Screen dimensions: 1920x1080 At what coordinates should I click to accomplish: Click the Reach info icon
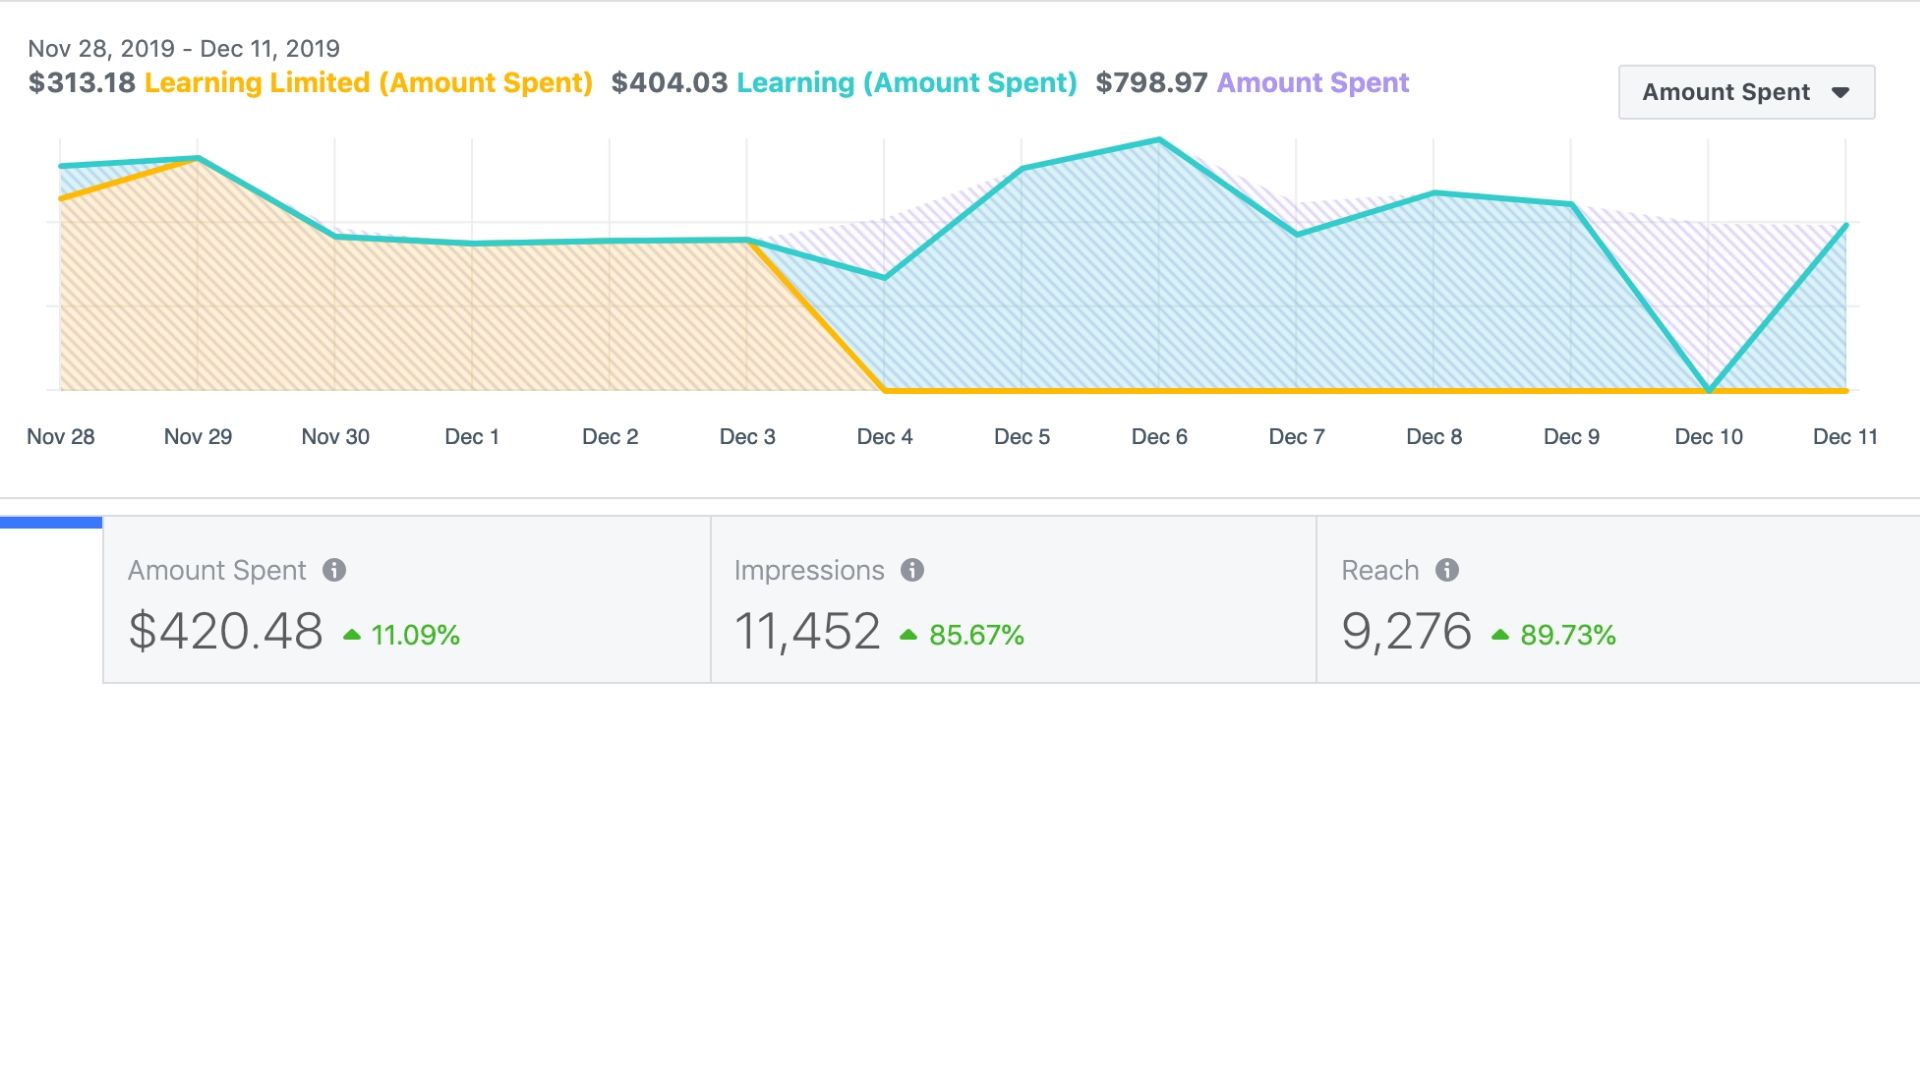click(x=1446, y=570)
